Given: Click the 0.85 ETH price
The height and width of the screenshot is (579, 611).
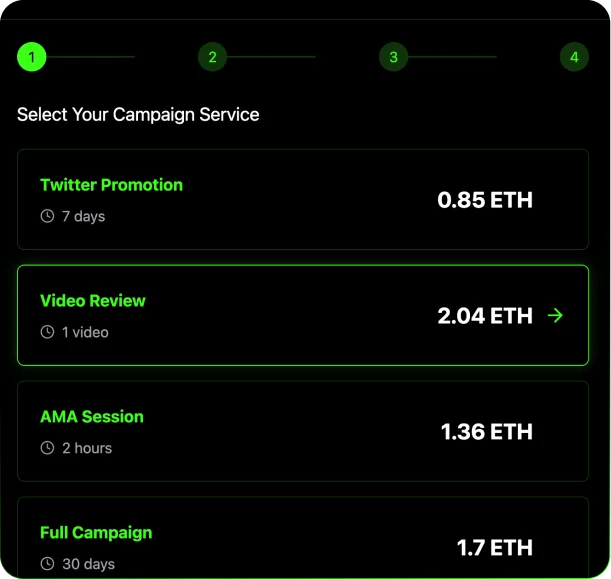Looking at the screenshot, I should (x=485, y=200).
